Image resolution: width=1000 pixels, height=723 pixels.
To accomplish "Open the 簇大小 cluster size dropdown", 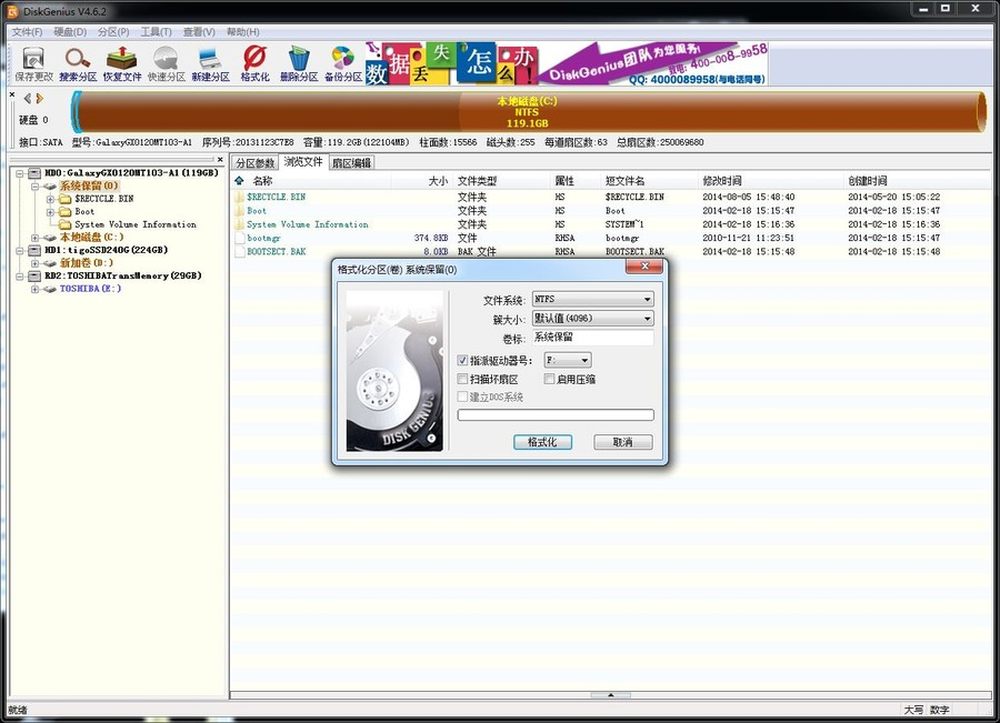I will click(593, 318).
